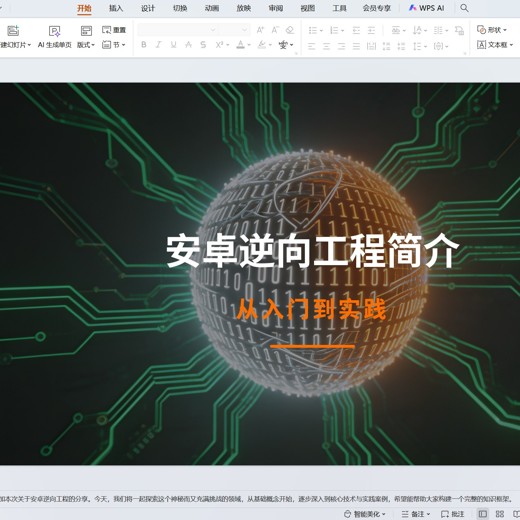Switch to slide sorter view icon
This screenshot has width=520, height=520.
[500, 514]
